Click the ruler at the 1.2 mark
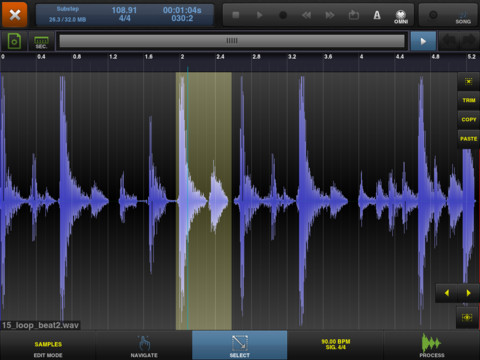Screen dimensions: 480x360 [x=113, y=57]
